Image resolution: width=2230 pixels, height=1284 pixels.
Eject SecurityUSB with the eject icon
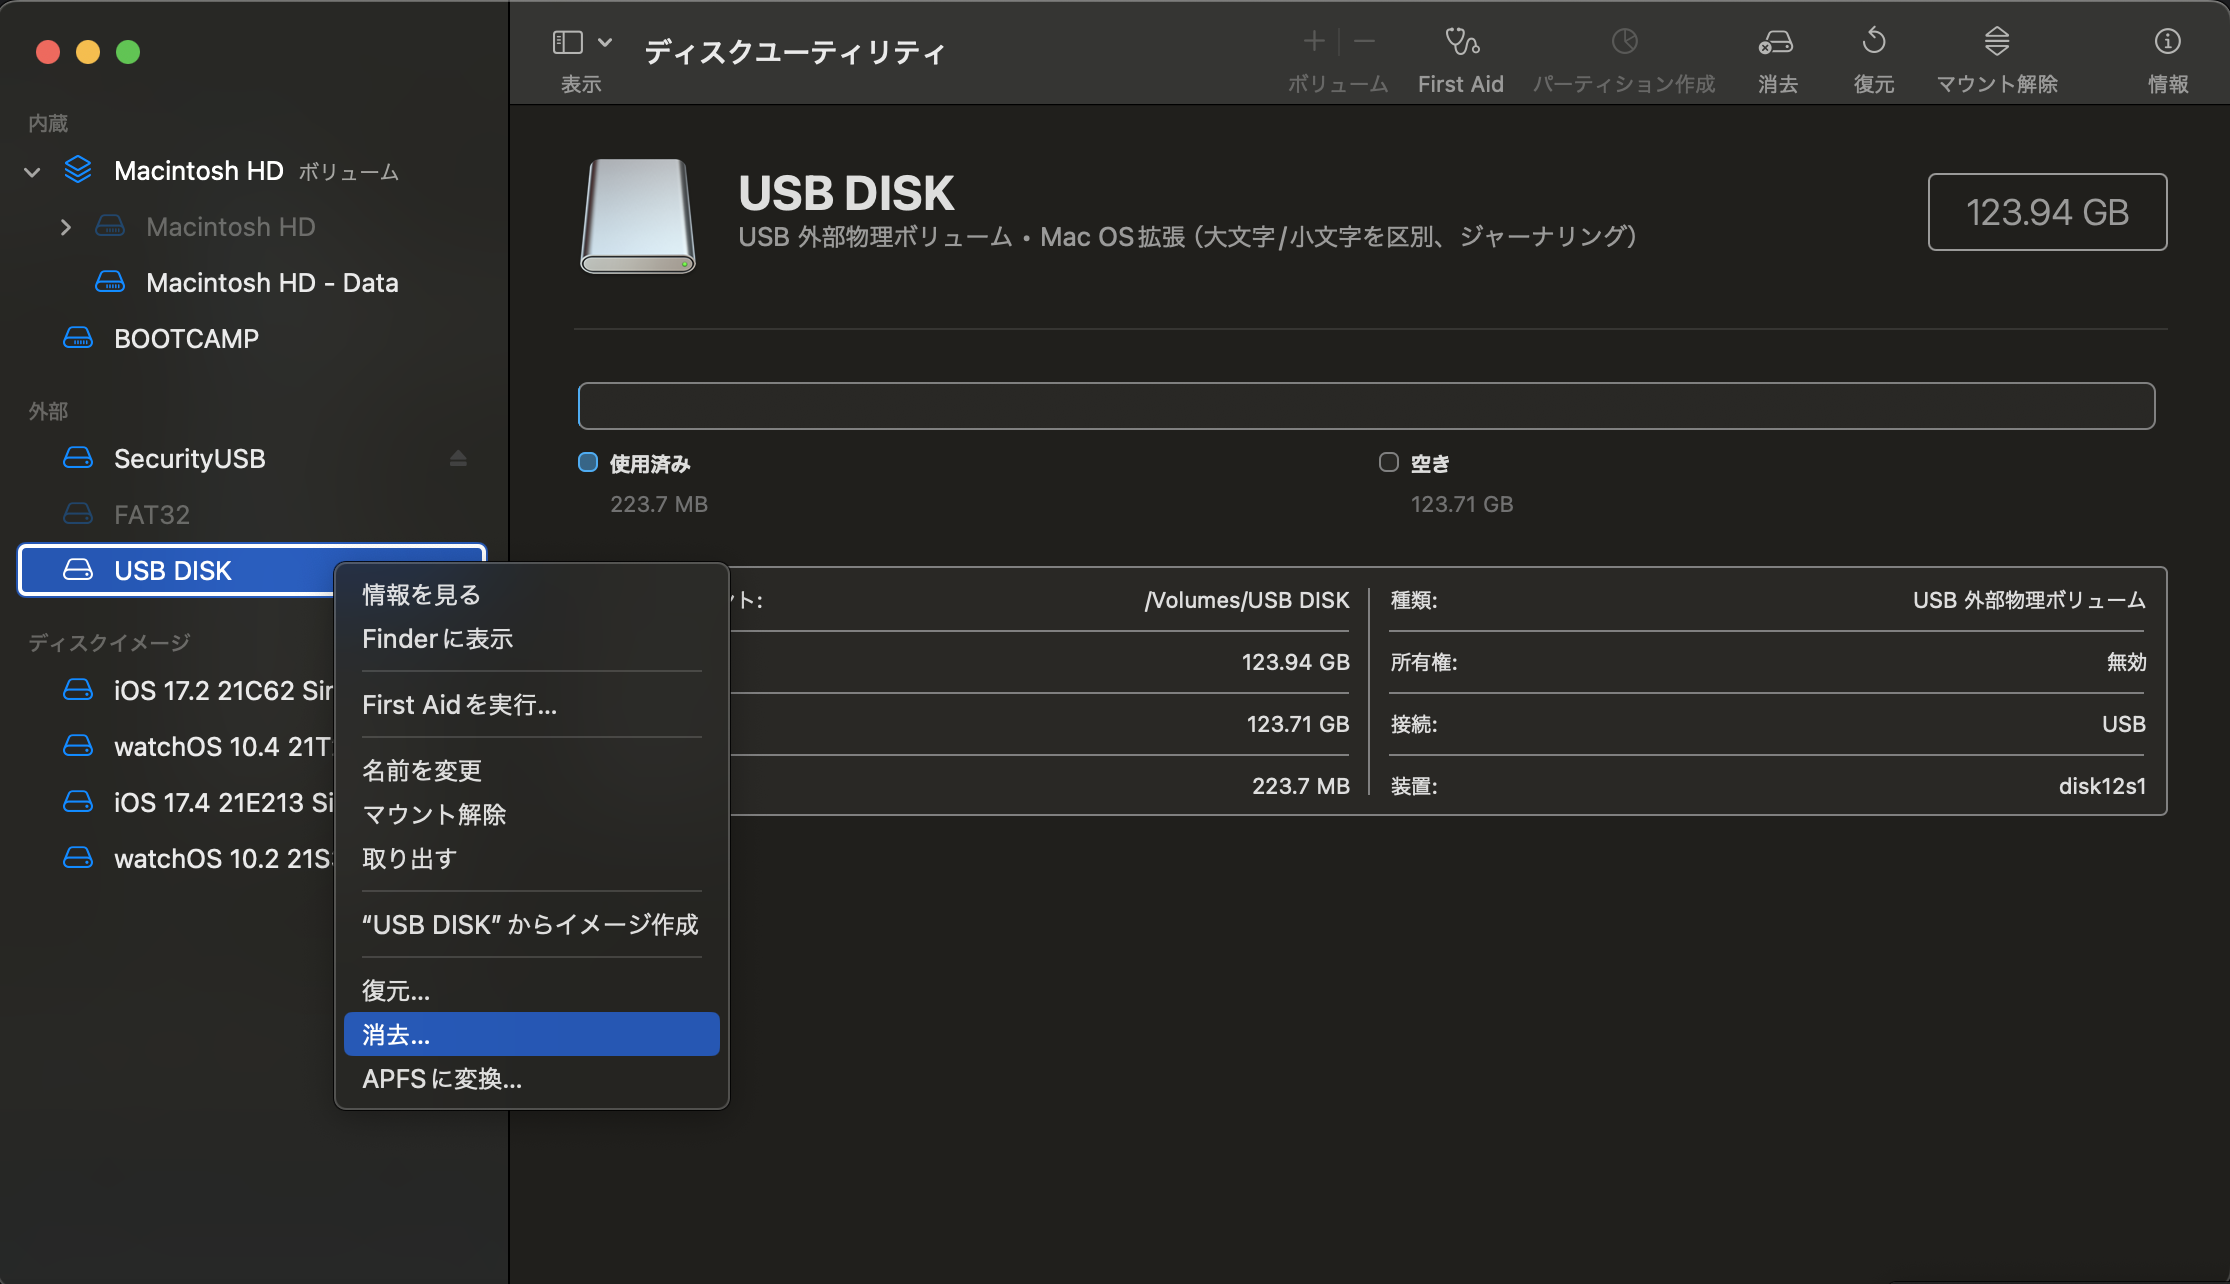(458, 458)
